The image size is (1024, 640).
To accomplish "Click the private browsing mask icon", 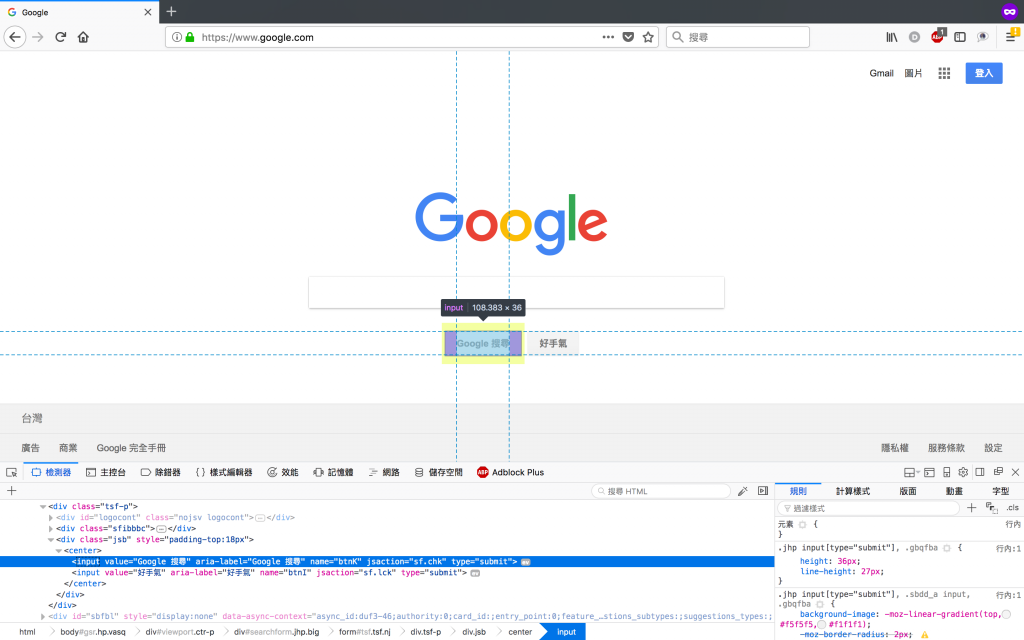I will [1010, 12].
